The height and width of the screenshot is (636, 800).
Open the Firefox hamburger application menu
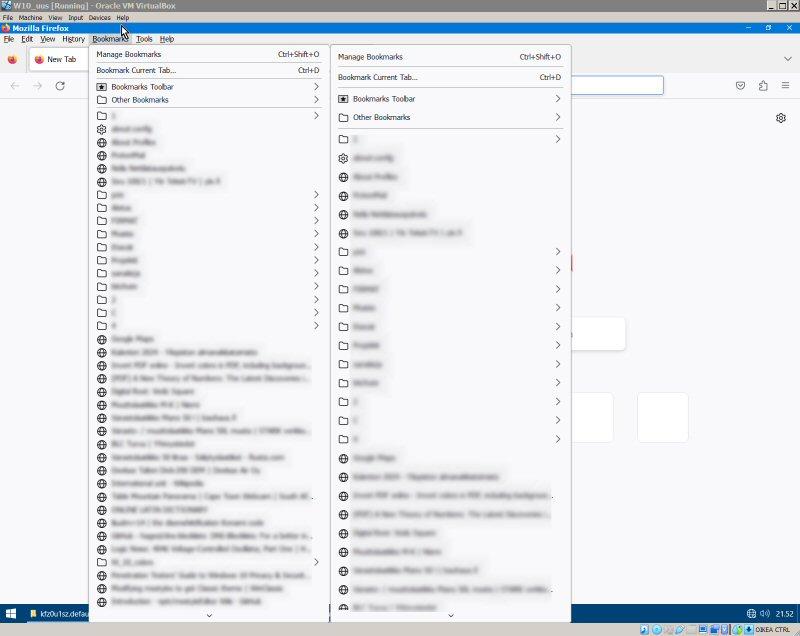click(x=785, y=86)
